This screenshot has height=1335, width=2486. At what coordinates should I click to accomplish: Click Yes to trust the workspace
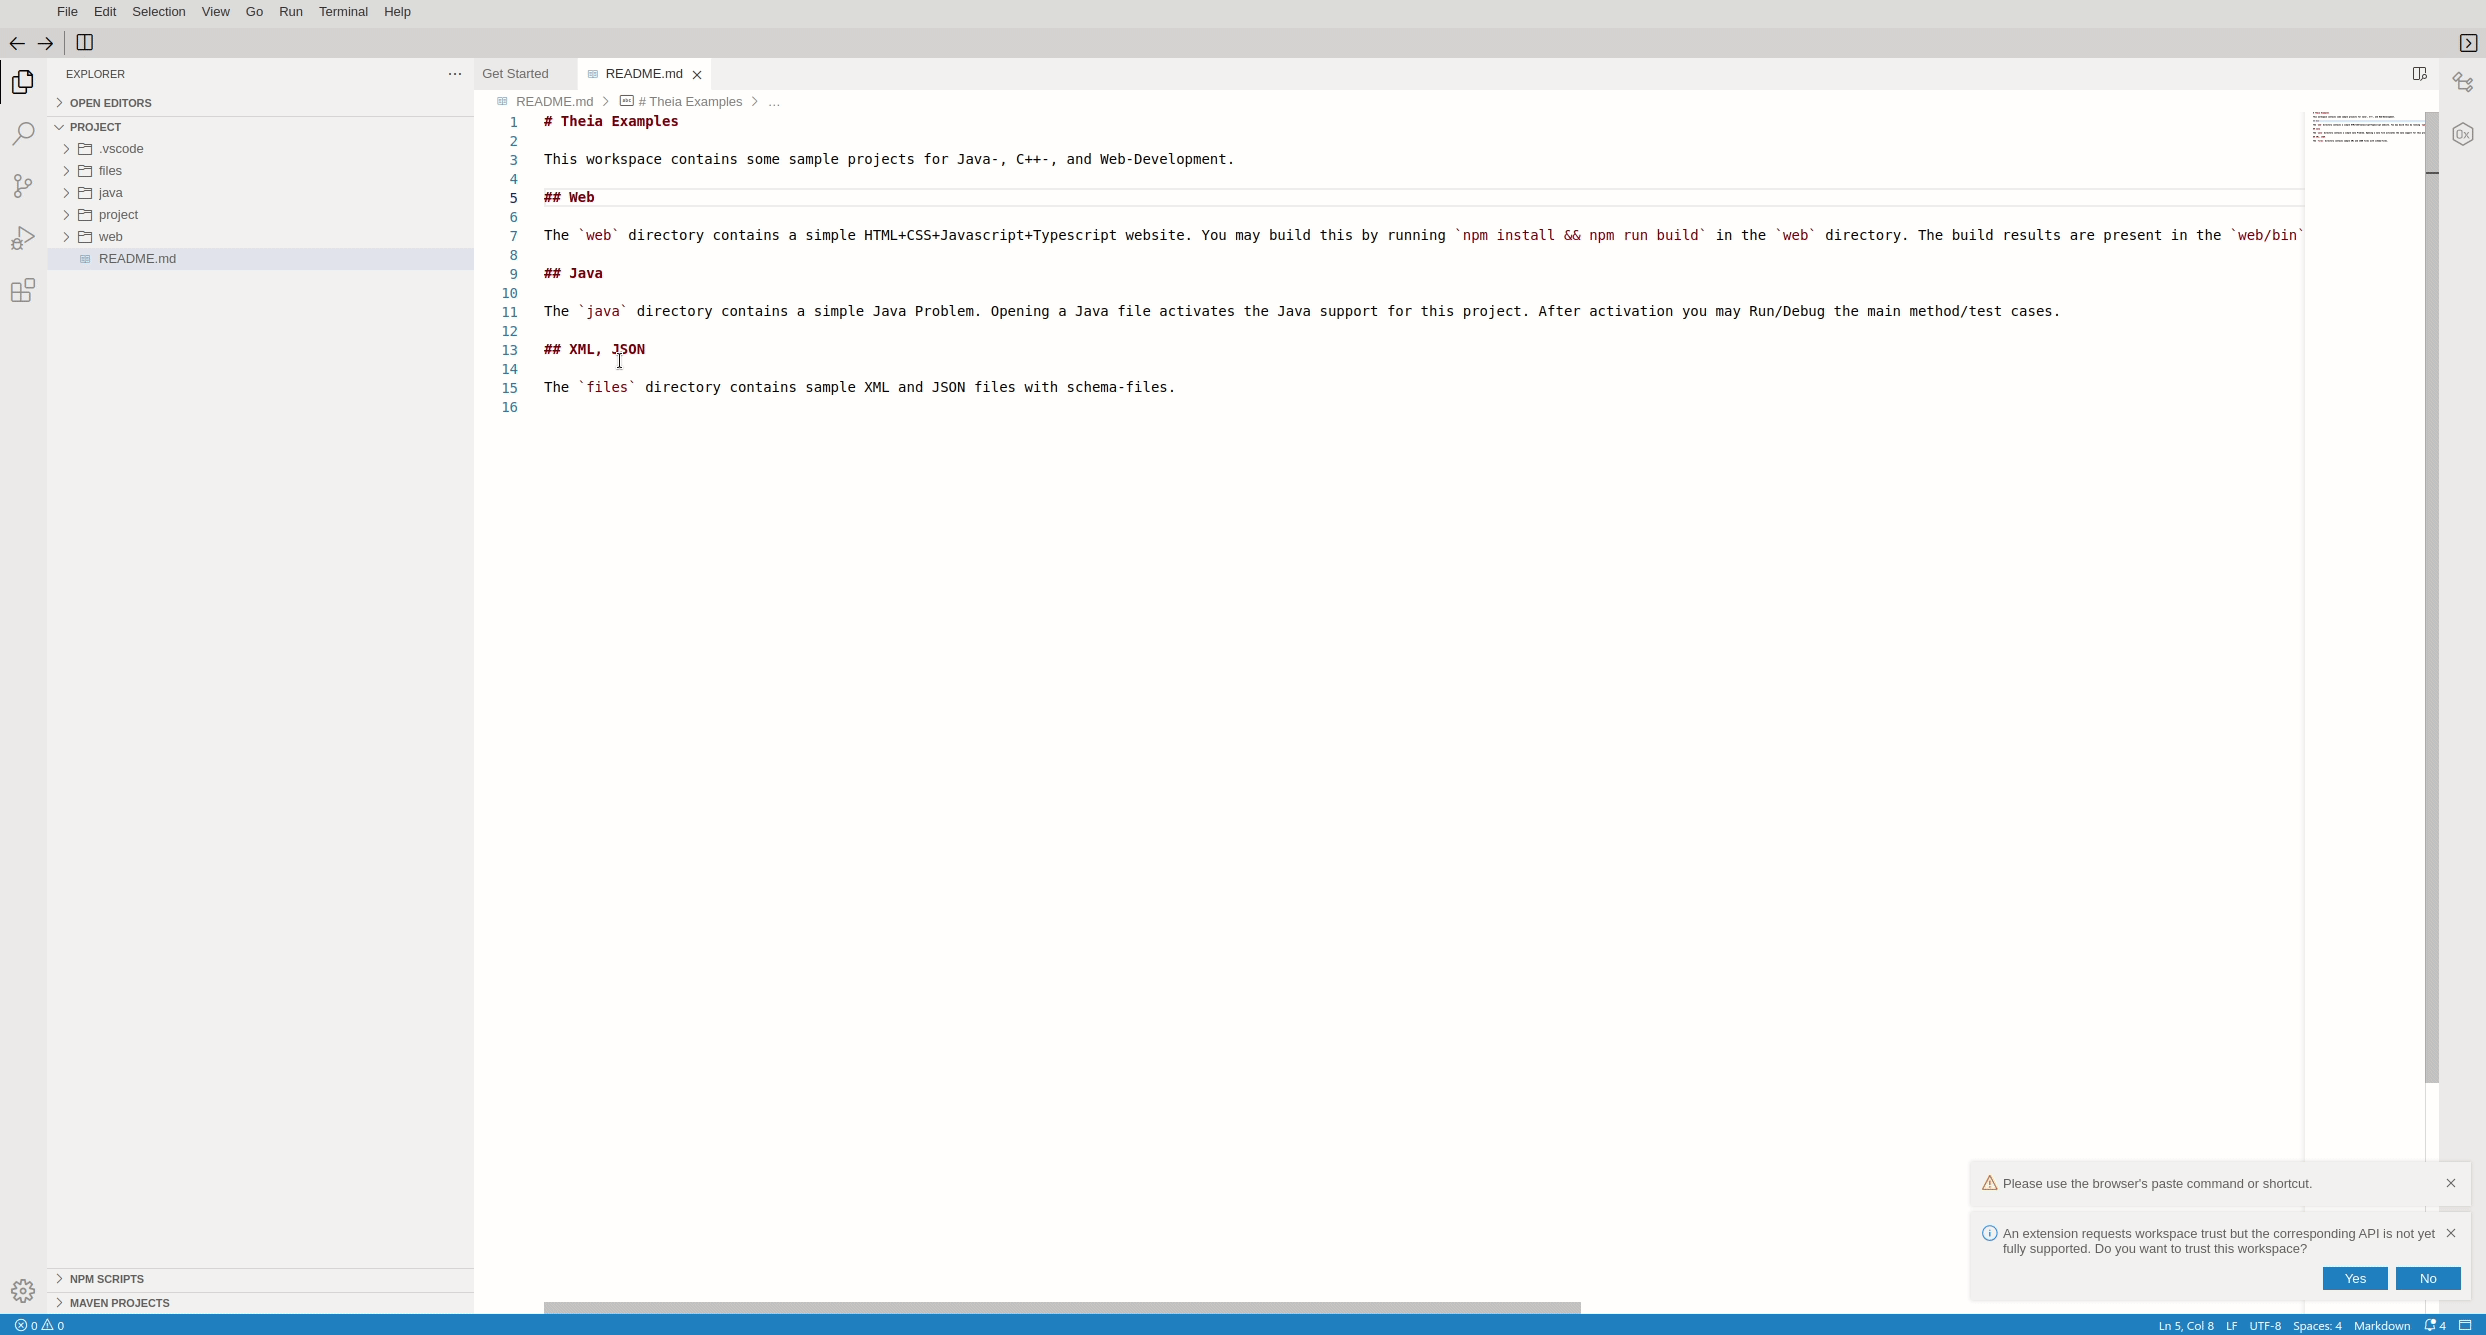point(2354,1278)
